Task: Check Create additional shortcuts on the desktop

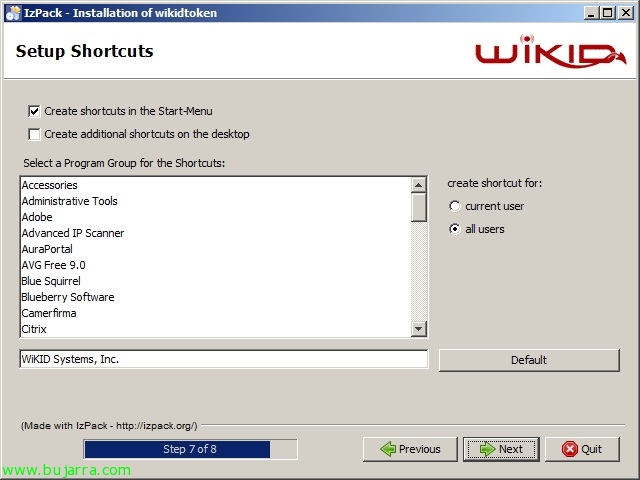Action: point(34,134)
